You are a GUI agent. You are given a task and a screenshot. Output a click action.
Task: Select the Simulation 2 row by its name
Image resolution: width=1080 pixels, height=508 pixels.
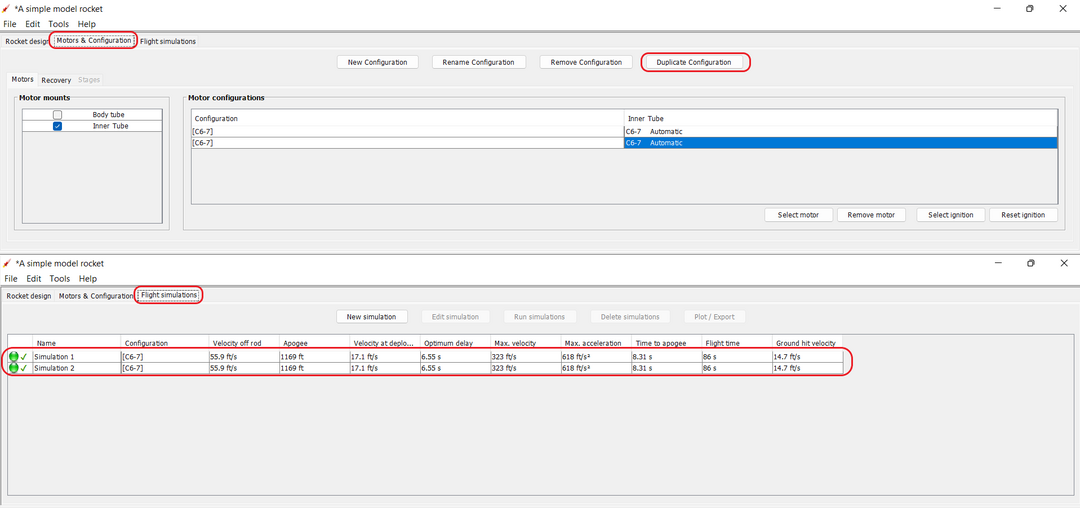[x=54, y=368]
